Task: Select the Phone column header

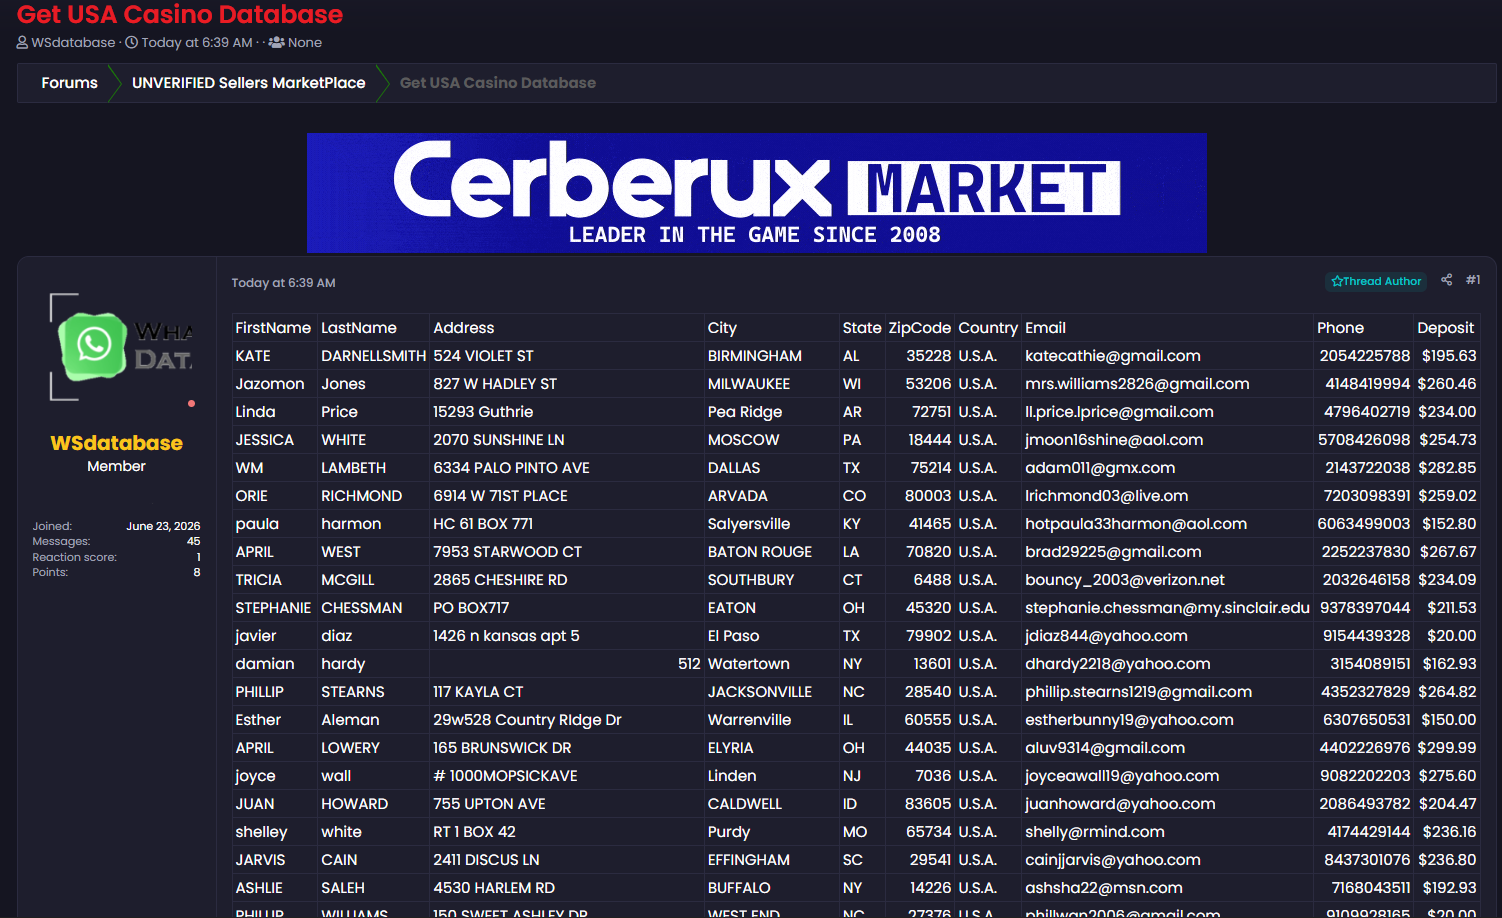Action: pyautogui.click(x=1340, y=328)
